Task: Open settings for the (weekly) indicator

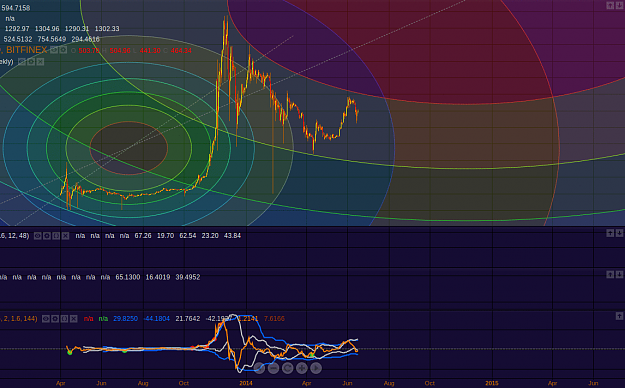Action: click(x=31, y=62)
